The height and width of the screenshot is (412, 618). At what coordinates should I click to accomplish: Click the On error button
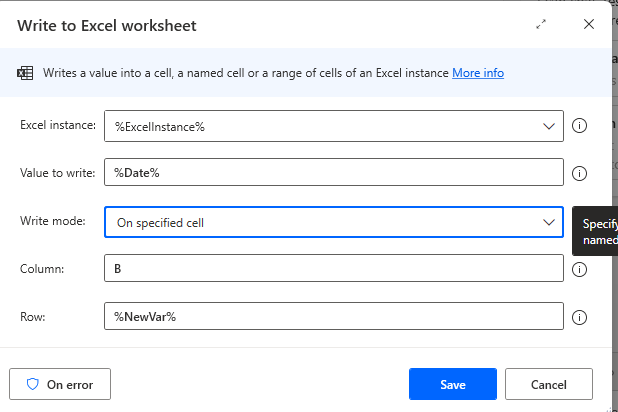(60, 384)
